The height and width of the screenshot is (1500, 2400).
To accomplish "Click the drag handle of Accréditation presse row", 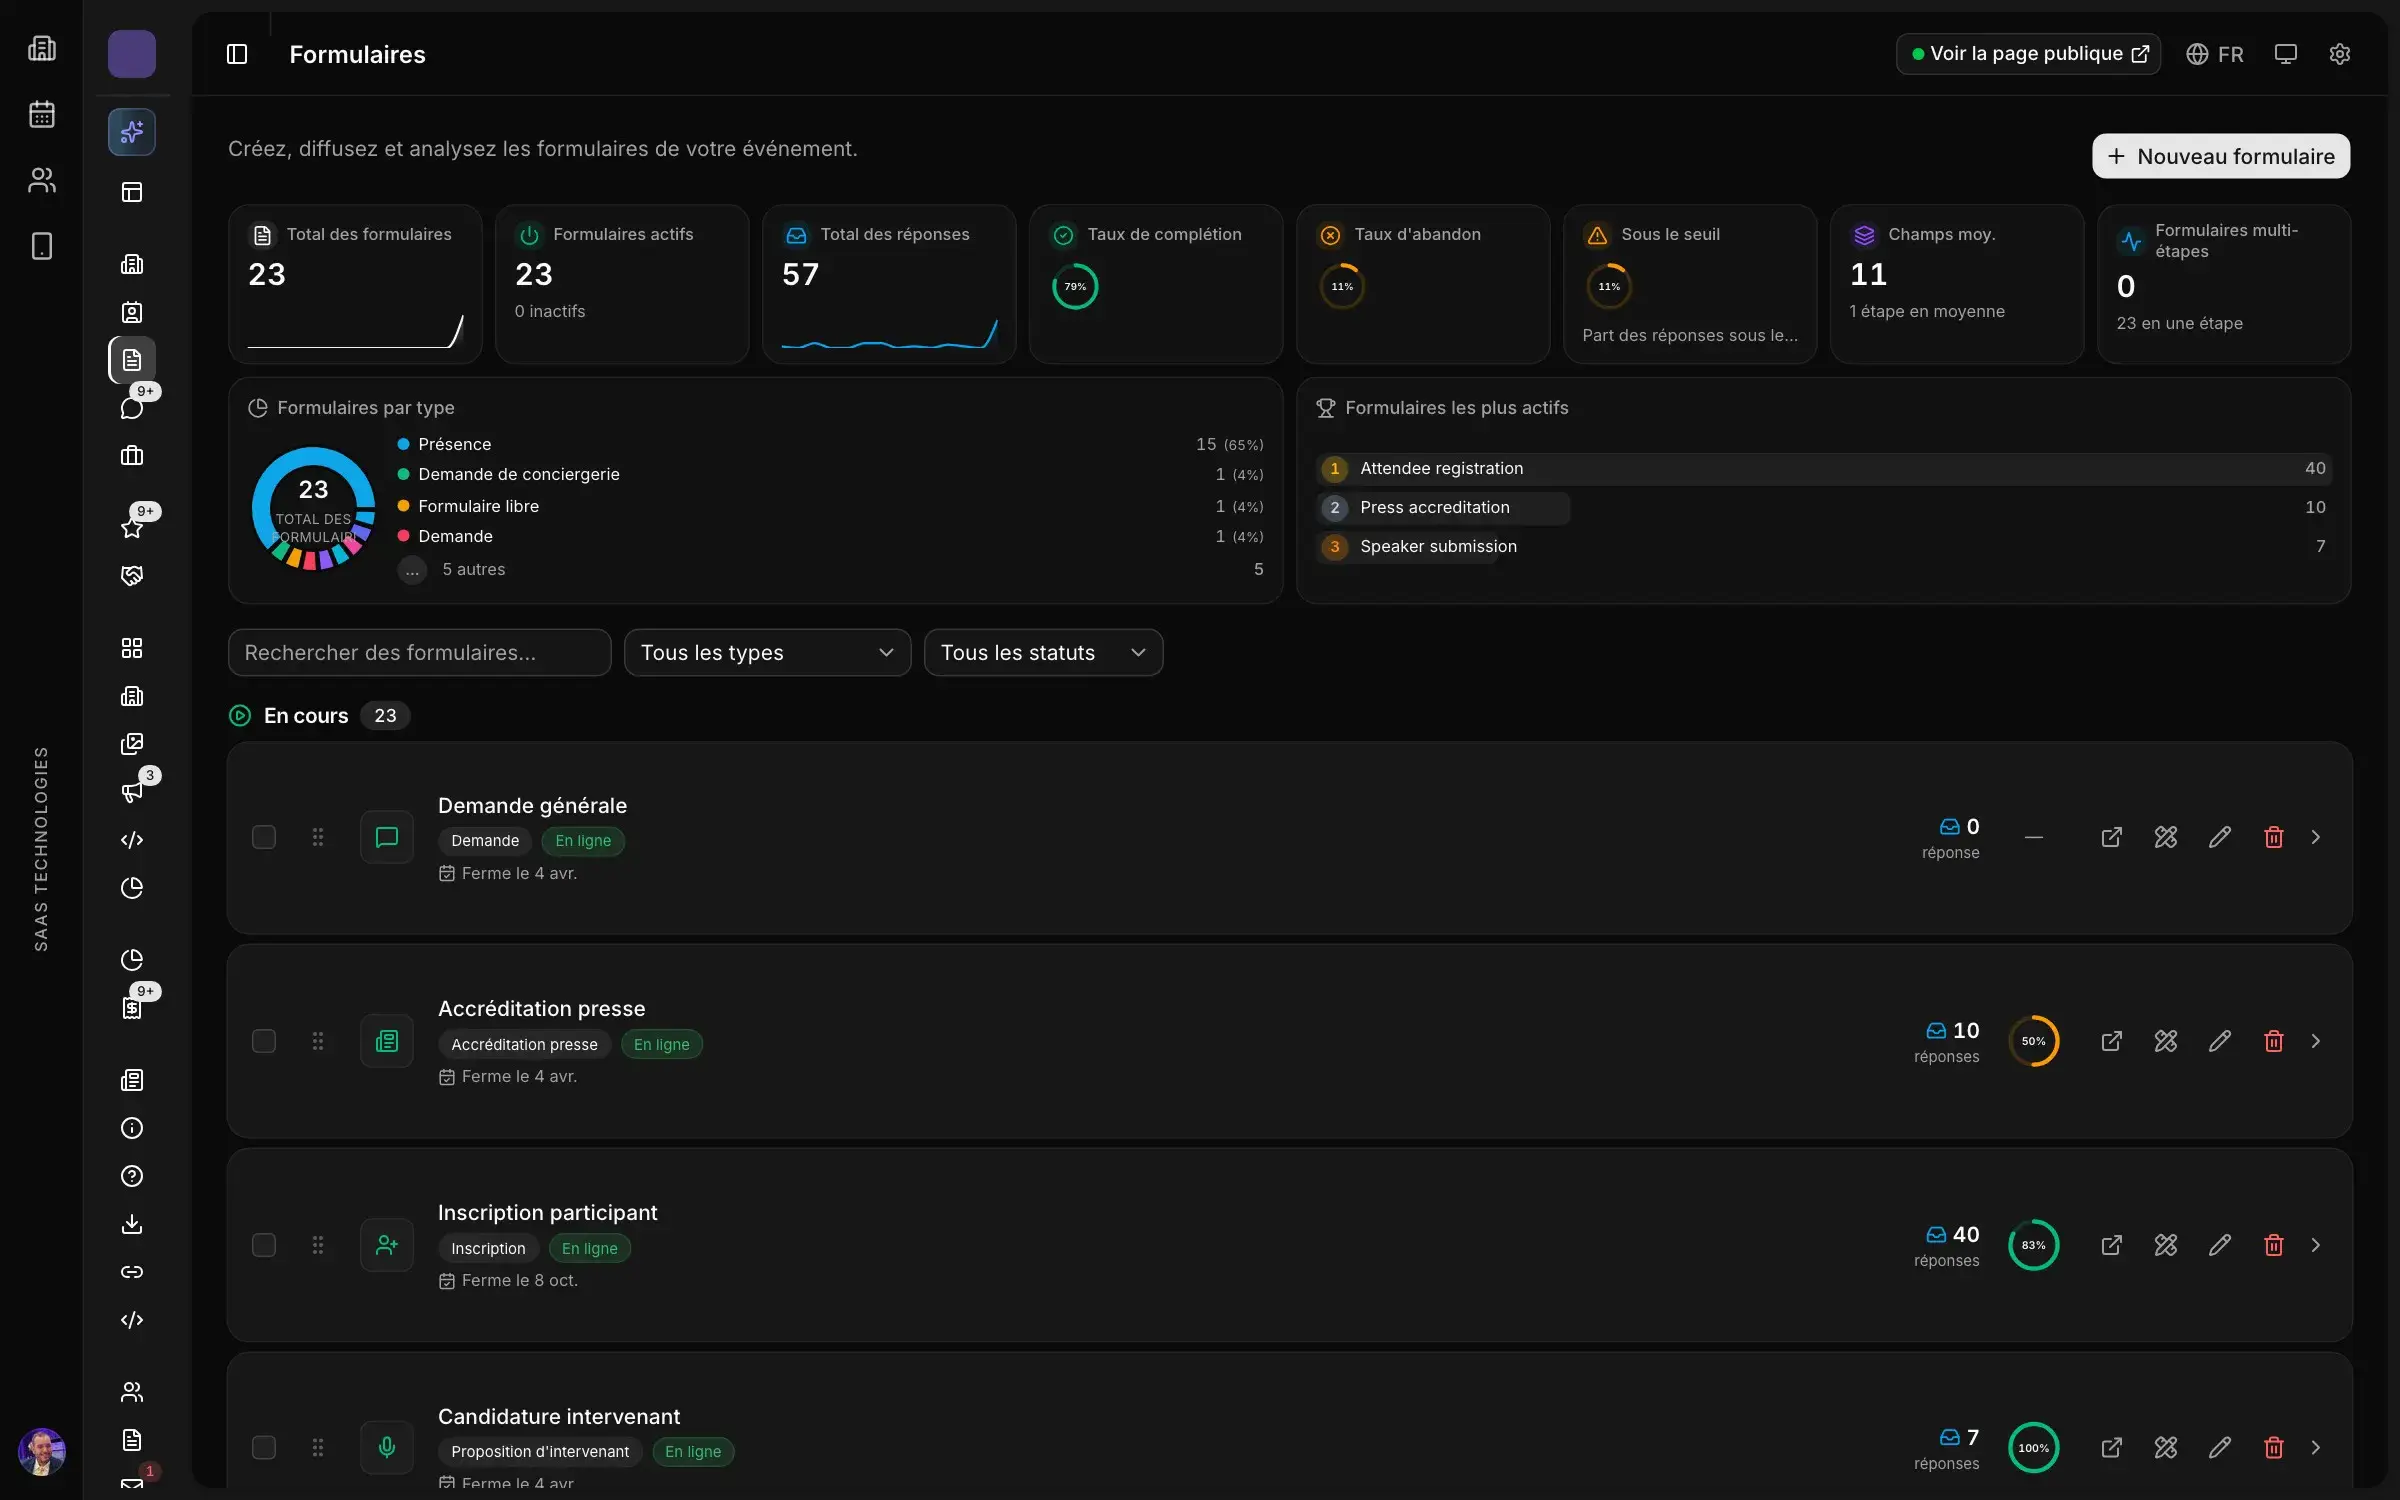I will 318,1041.
